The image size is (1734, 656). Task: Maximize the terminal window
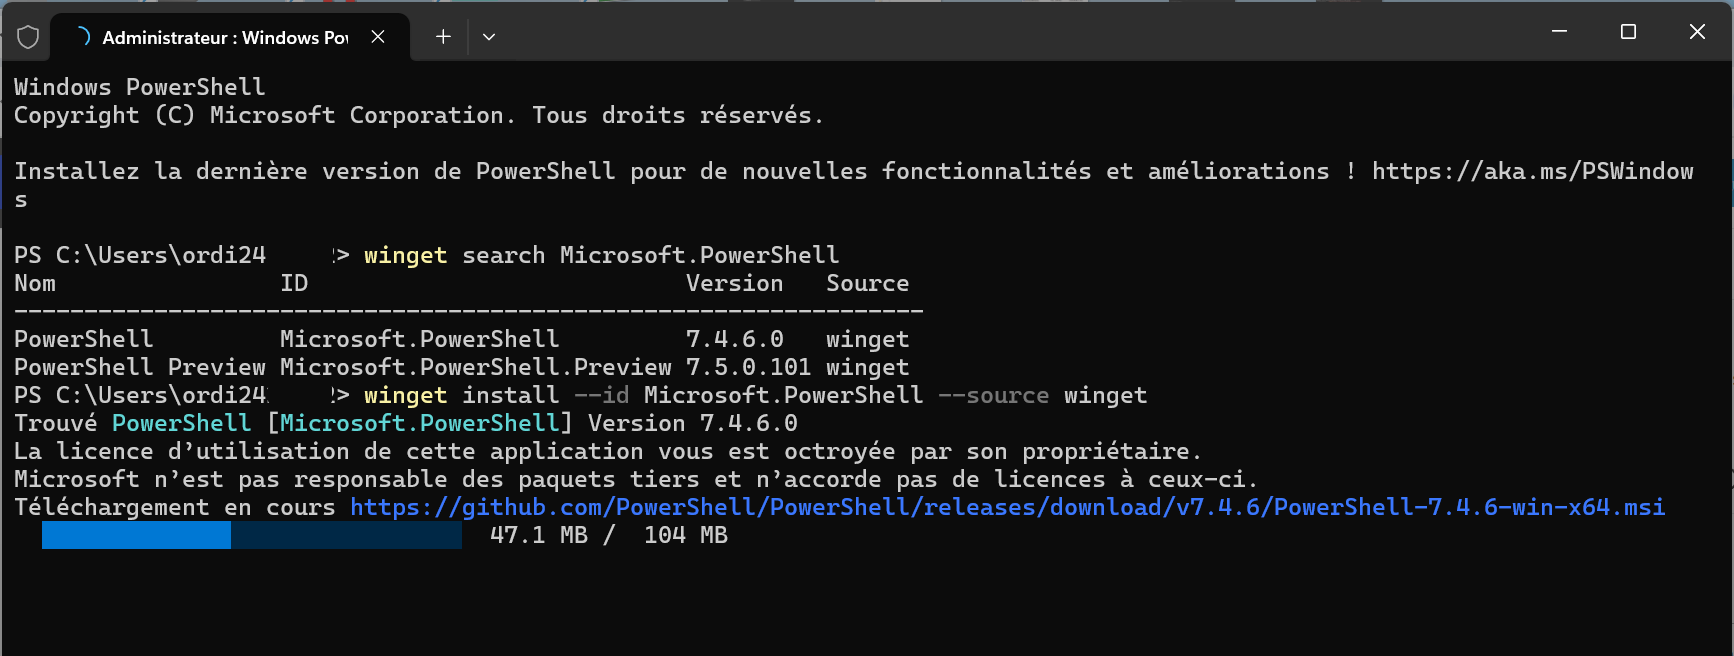(x=1628, y=32)
